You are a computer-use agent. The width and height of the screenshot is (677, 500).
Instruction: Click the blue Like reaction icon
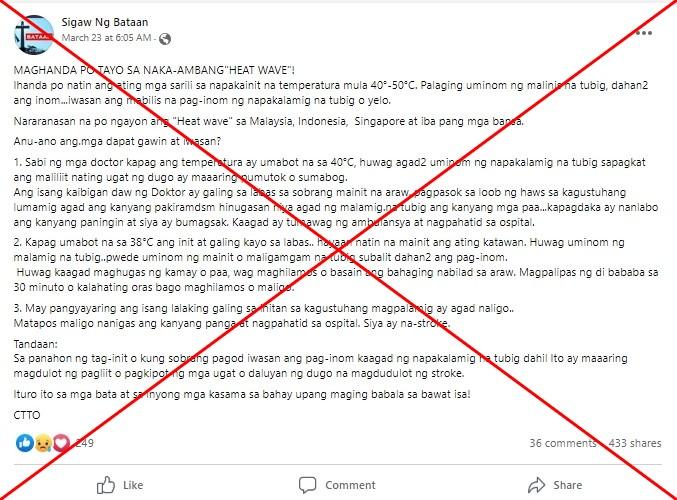click(x=25, y=443)
